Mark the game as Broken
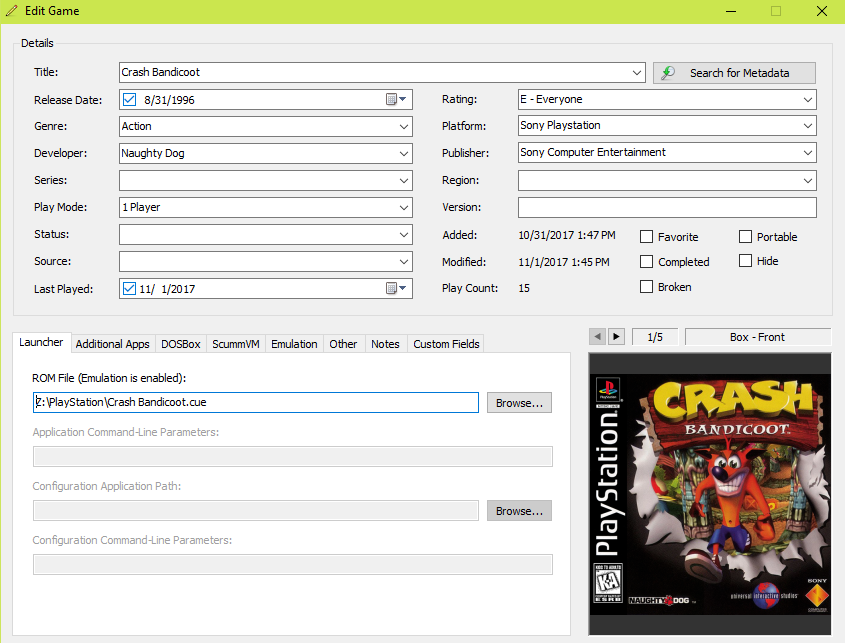Image resolution: width=845 pixels, height=643 pixels. [646, 287]
